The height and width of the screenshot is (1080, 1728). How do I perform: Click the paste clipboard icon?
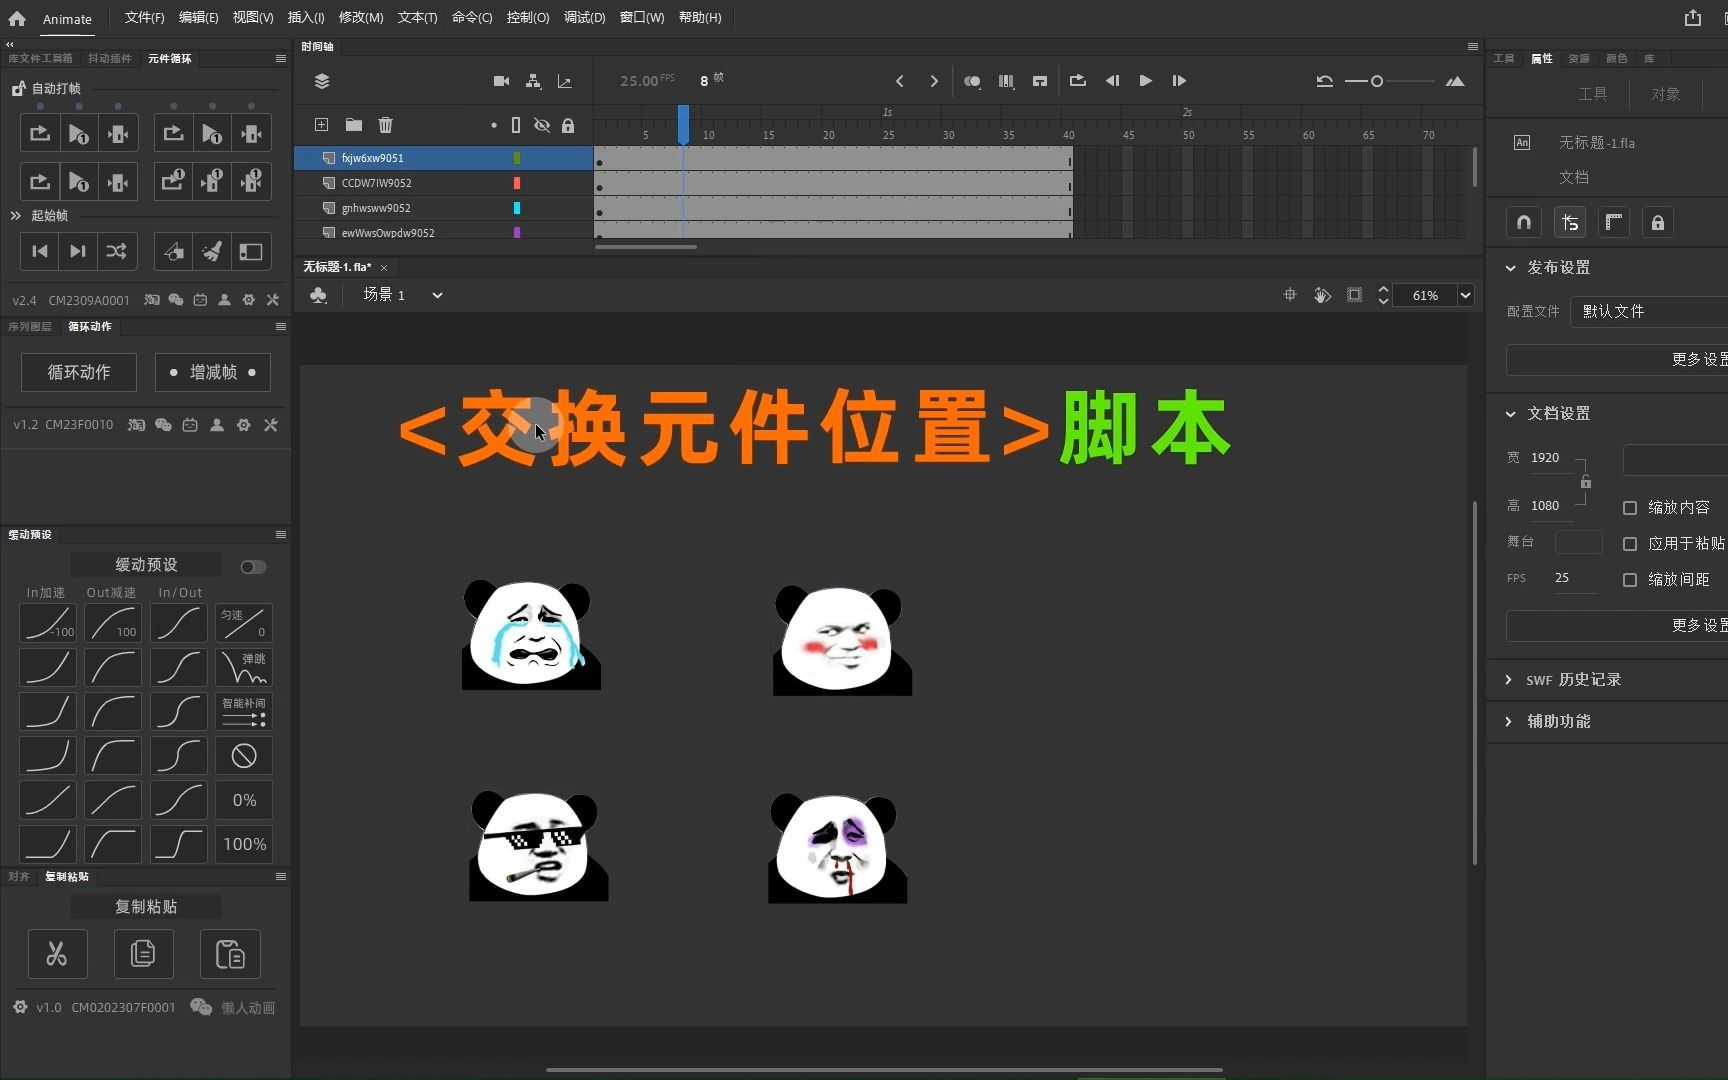click(230, 954)
